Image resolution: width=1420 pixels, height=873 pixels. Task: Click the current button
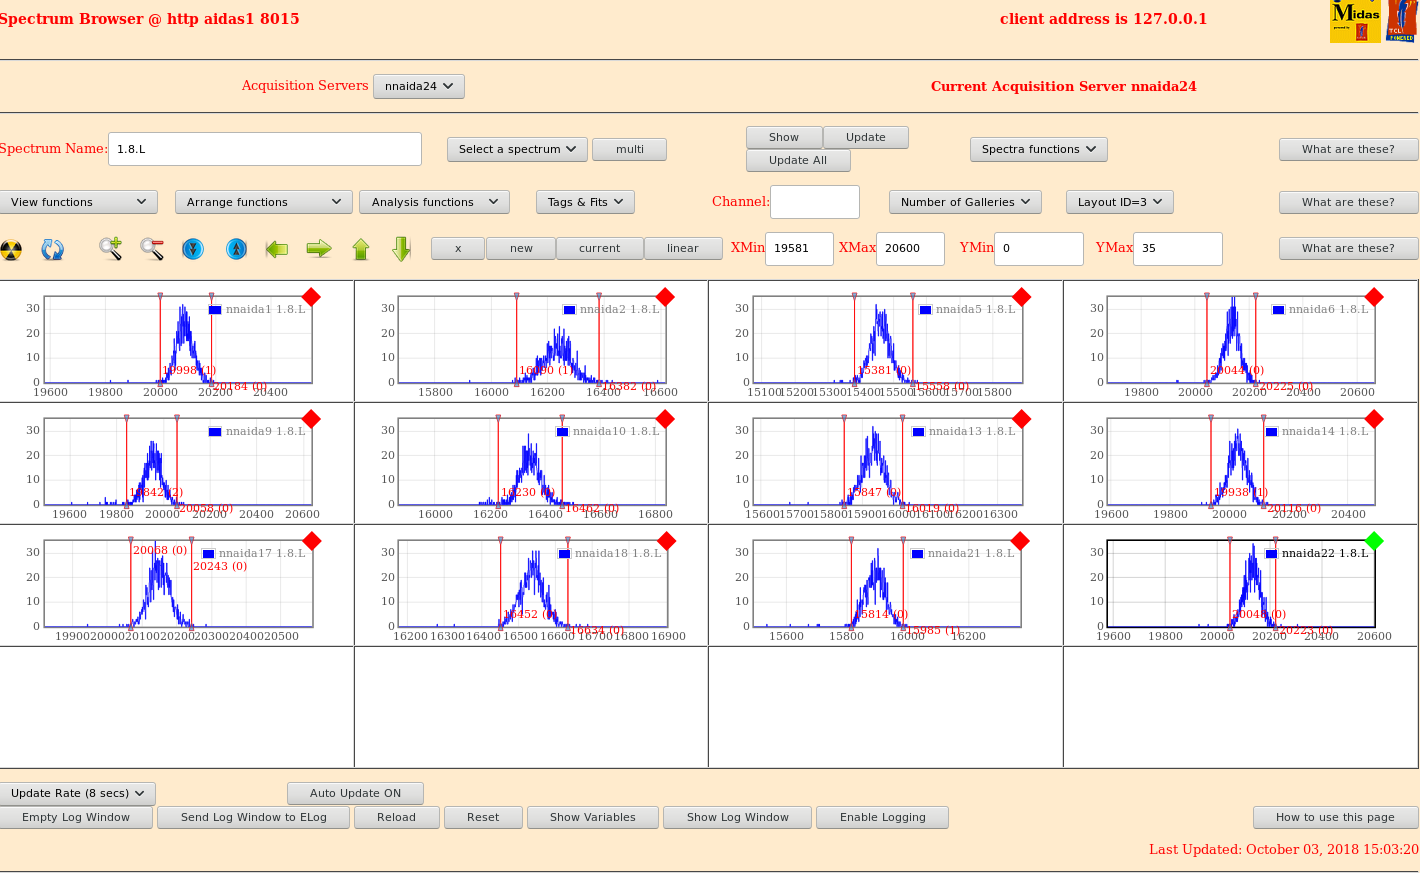[x=599, y=248]
